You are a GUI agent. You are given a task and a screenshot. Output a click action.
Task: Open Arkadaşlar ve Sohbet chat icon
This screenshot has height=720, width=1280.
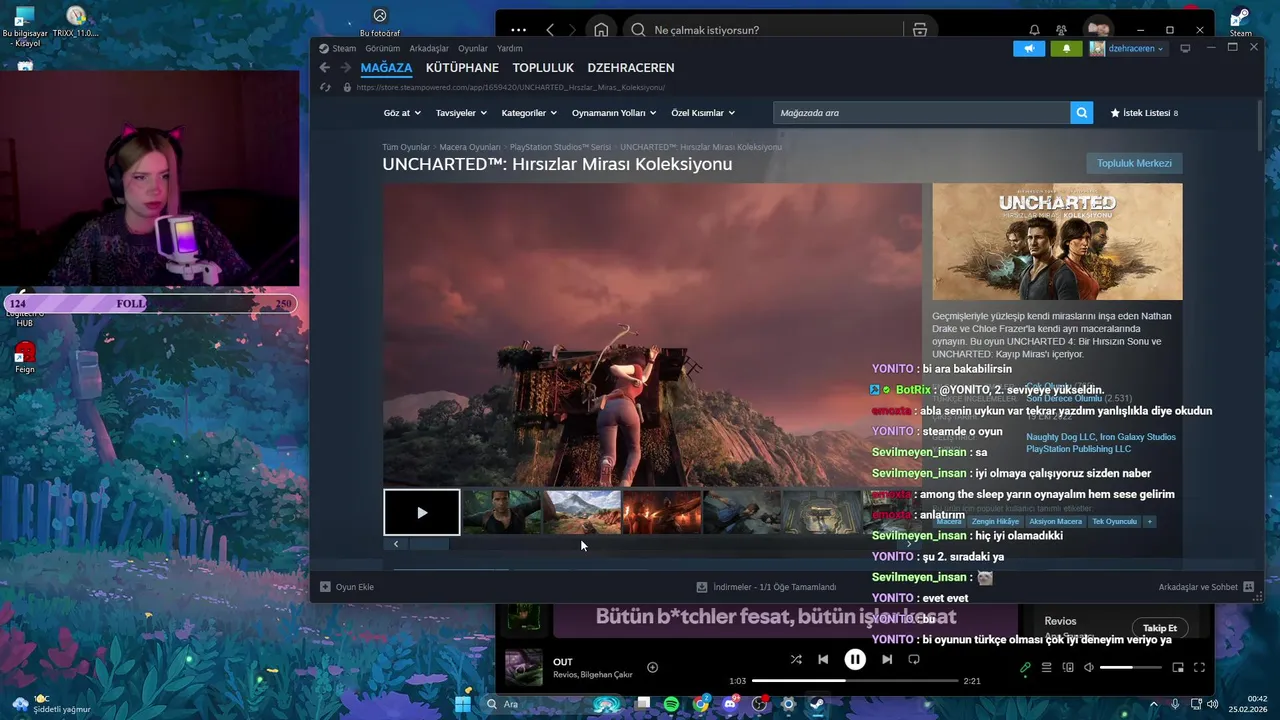pyautogui.click(x=1248, y=587)
